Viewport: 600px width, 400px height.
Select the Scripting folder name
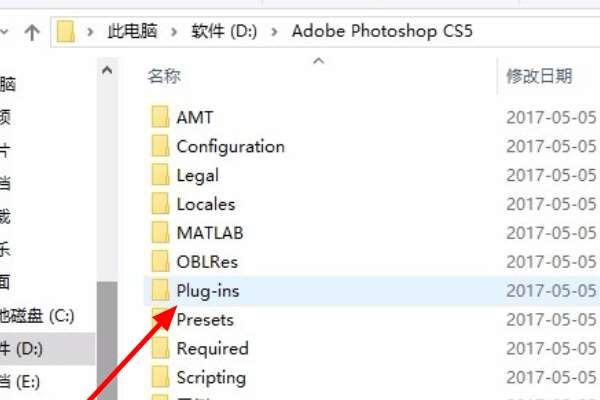pyautogui.click(x=211, y=377)
